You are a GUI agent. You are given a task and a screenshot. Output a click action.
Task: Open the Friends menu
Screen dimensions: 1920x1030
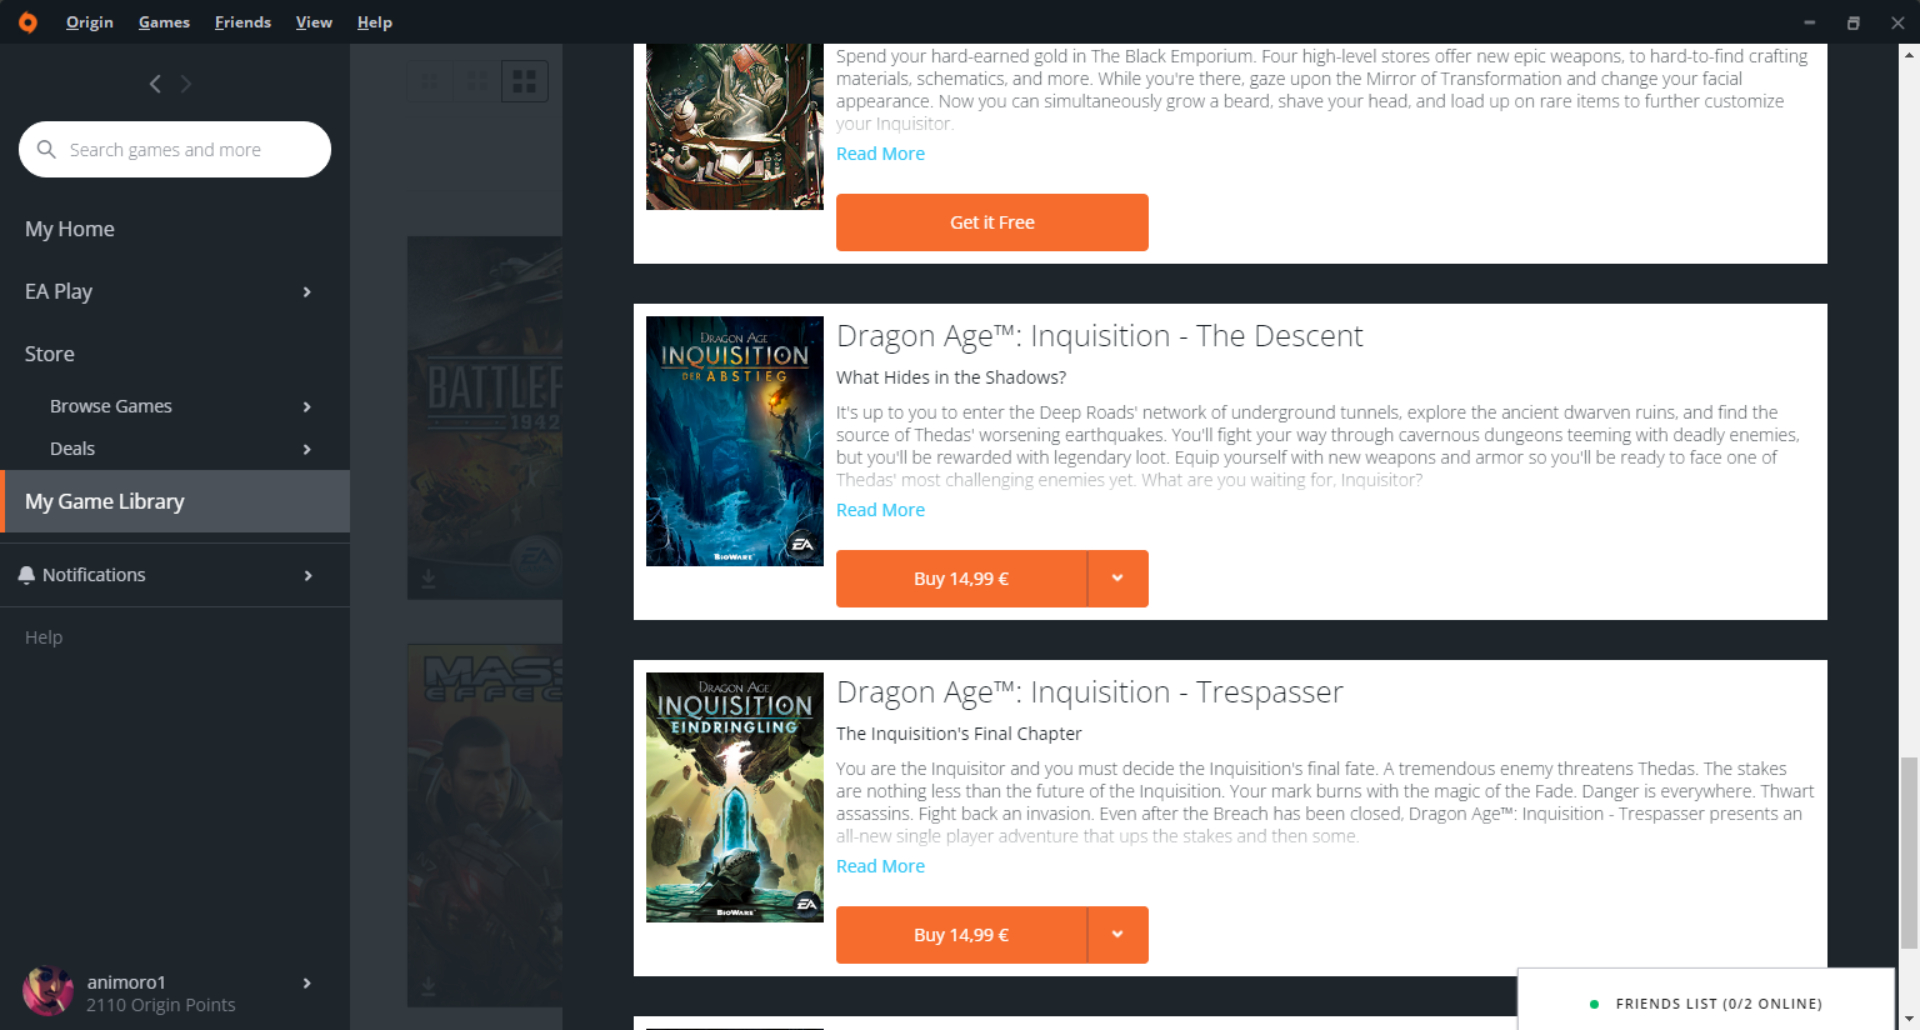point(242,22)
